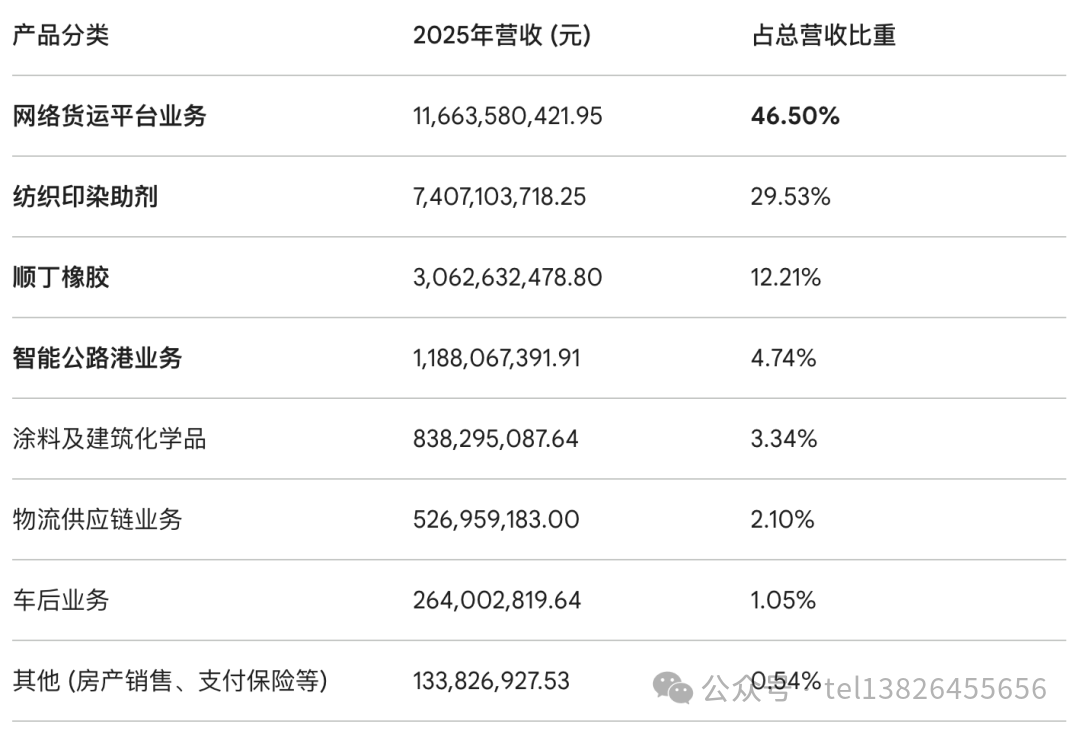1080x731 pixels.
Task: Select the 2025年营收 (元) column header
Action: tap(502, 35)
